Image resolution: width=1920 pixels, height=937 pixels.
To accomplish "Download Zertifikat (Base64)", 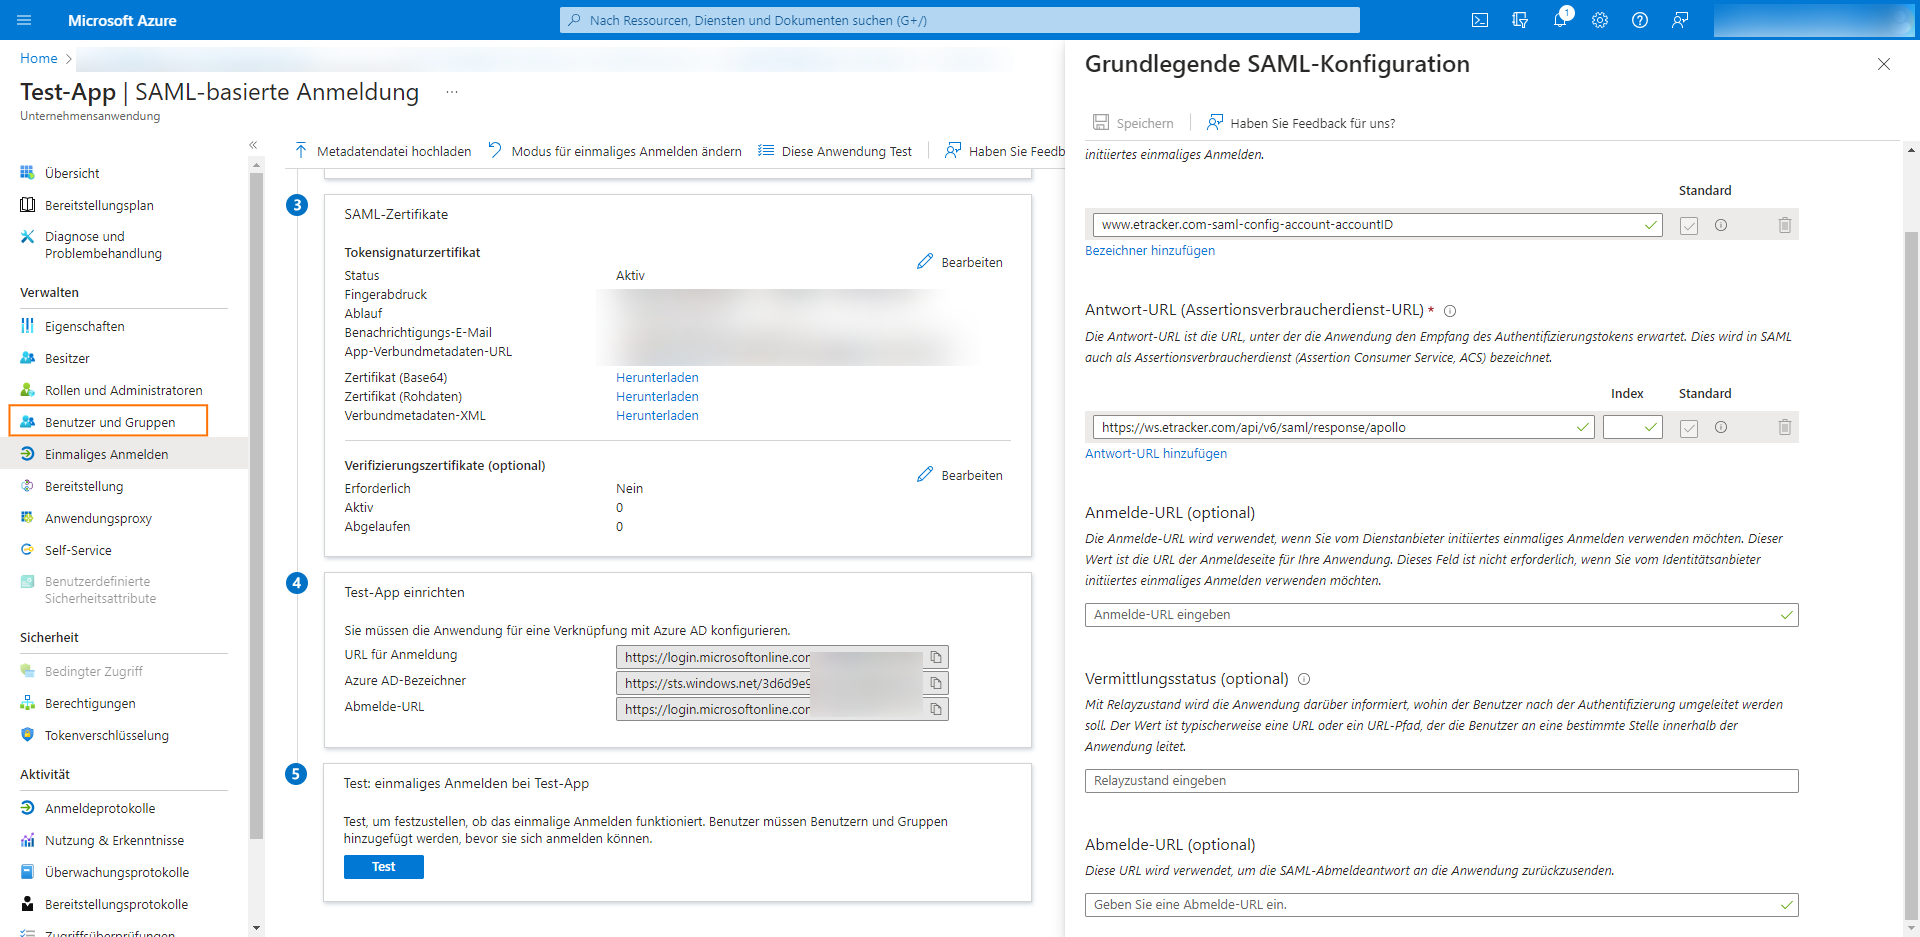I will (657, 378).
